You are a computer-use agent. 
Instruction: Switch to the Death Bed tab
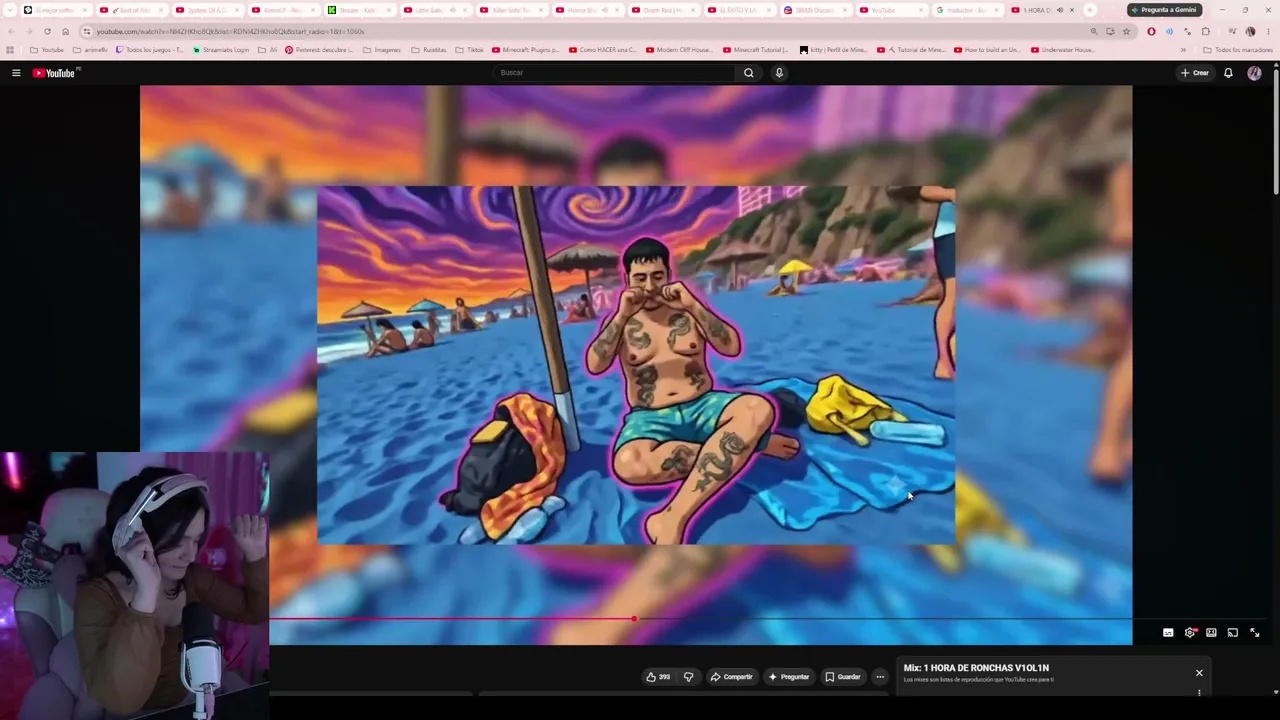click(x=663, y=10)
